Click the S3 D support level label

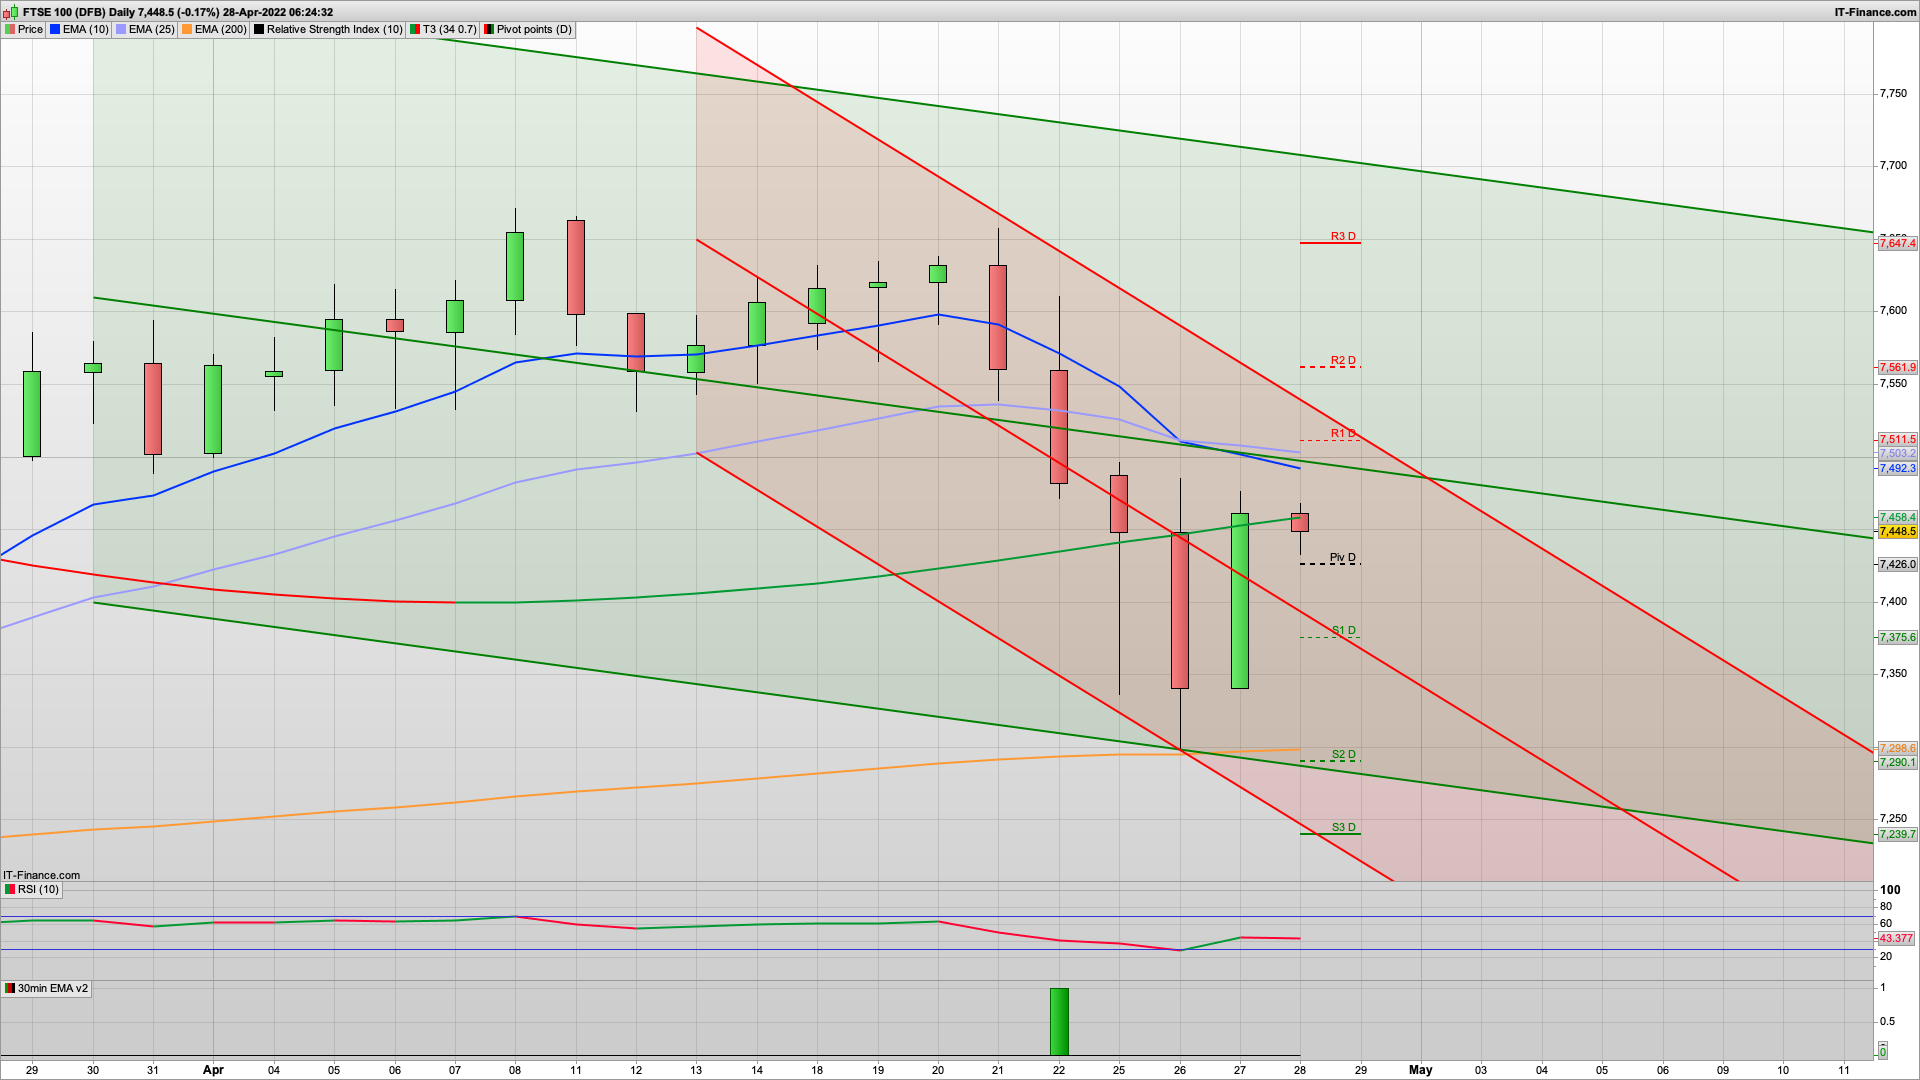[x=1343, y=828]
